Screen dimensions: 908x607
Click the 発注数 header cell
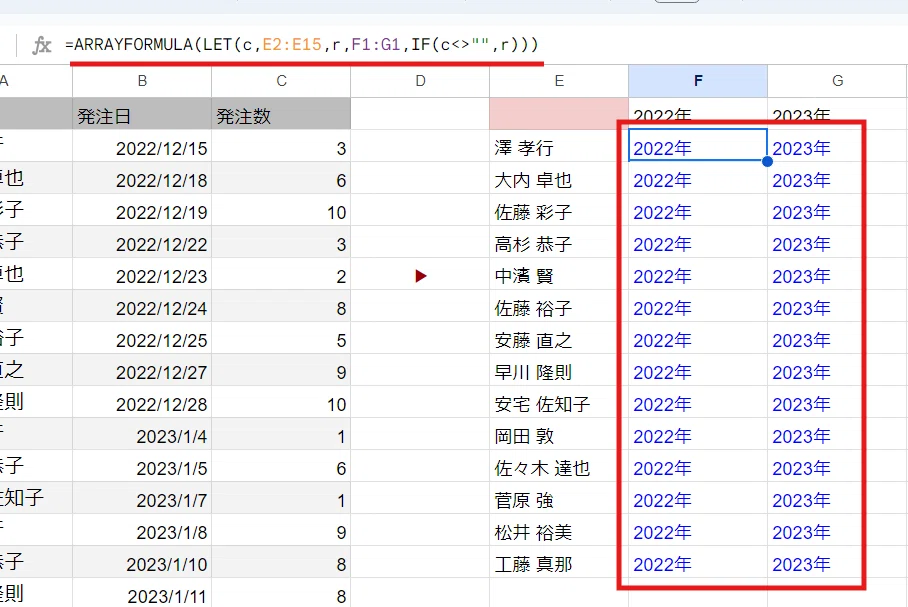[x=281, y=114]
